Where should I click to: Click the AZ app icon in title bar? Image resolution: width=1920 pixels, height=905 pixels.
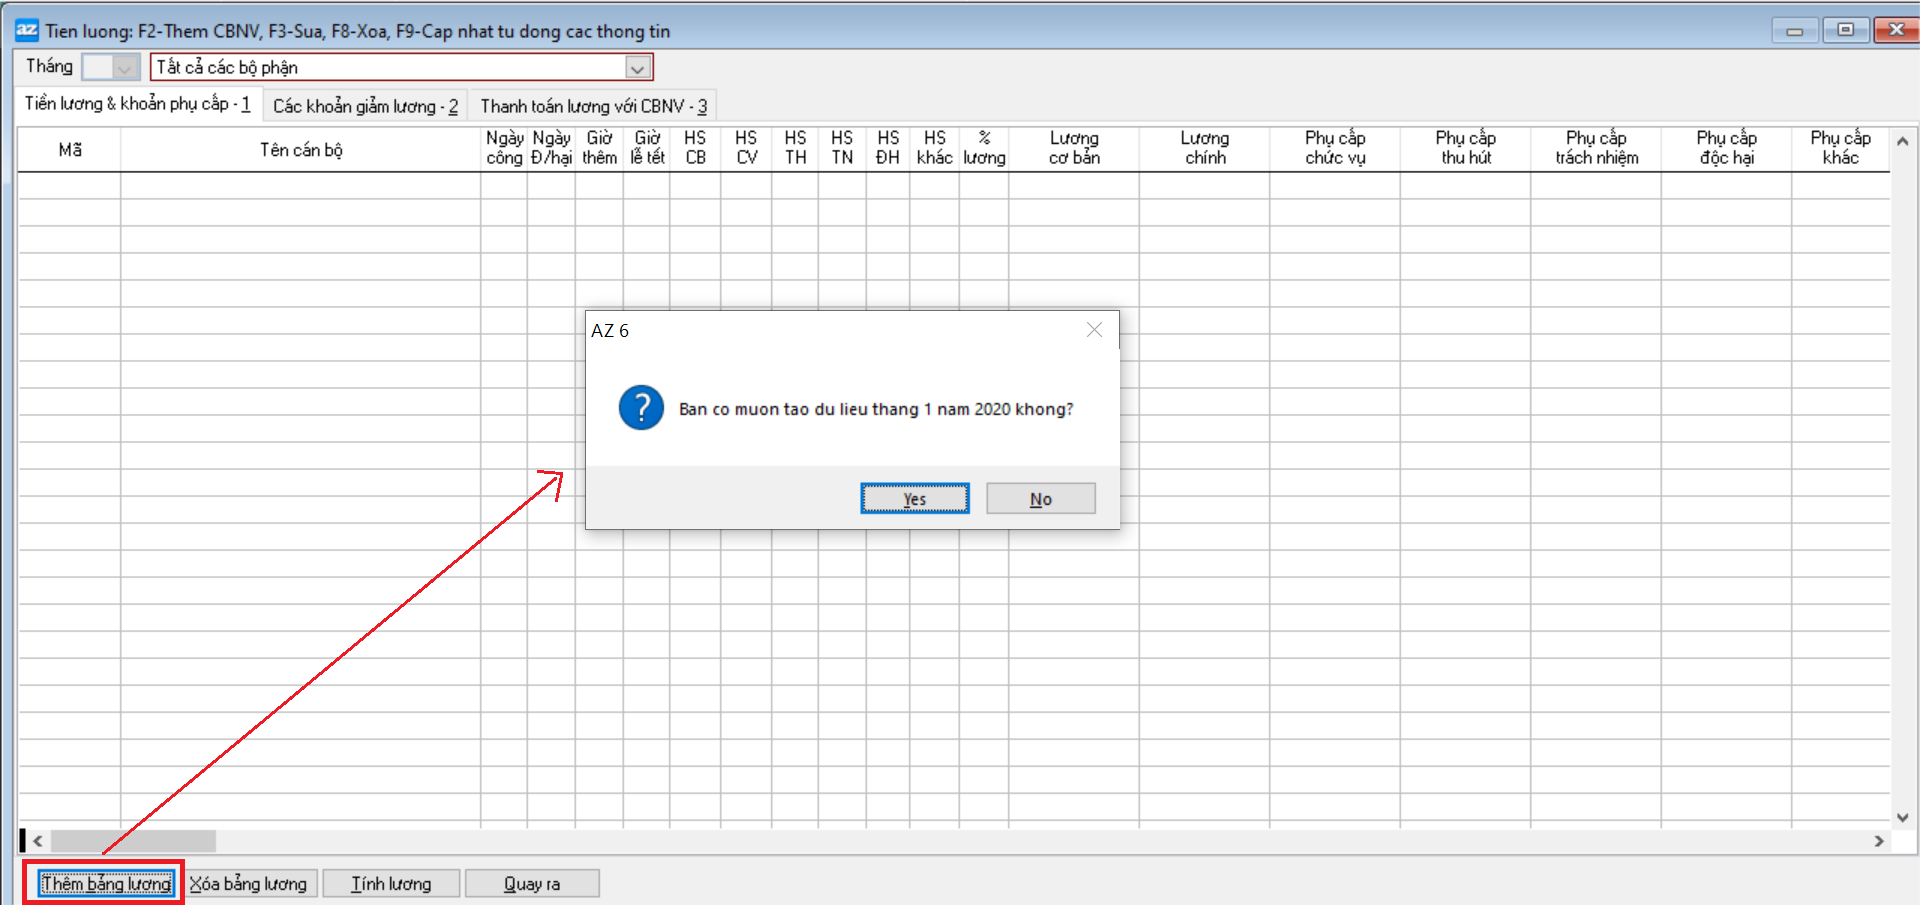[x=27, y=30]
